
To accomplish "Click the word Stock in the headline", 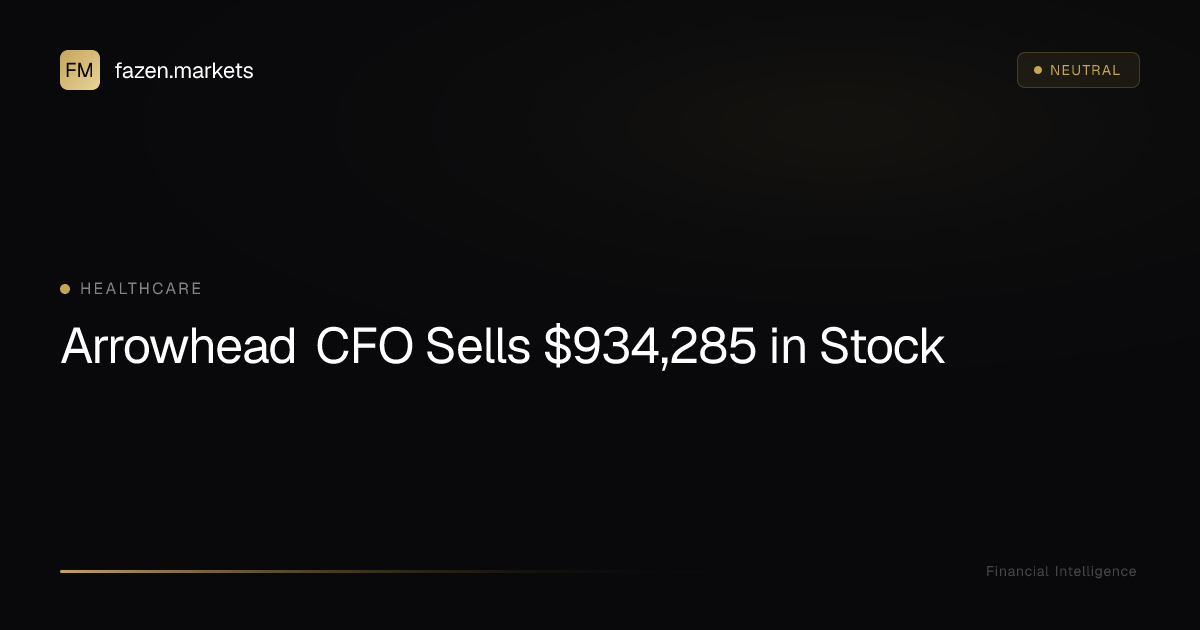I will tap(882, 347).
